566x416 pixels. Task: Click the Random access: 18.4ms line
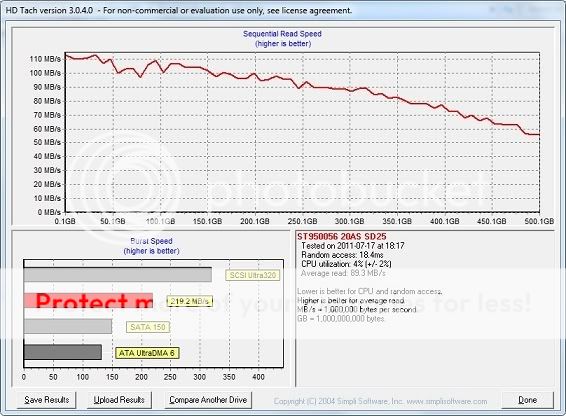click(342, 255)
